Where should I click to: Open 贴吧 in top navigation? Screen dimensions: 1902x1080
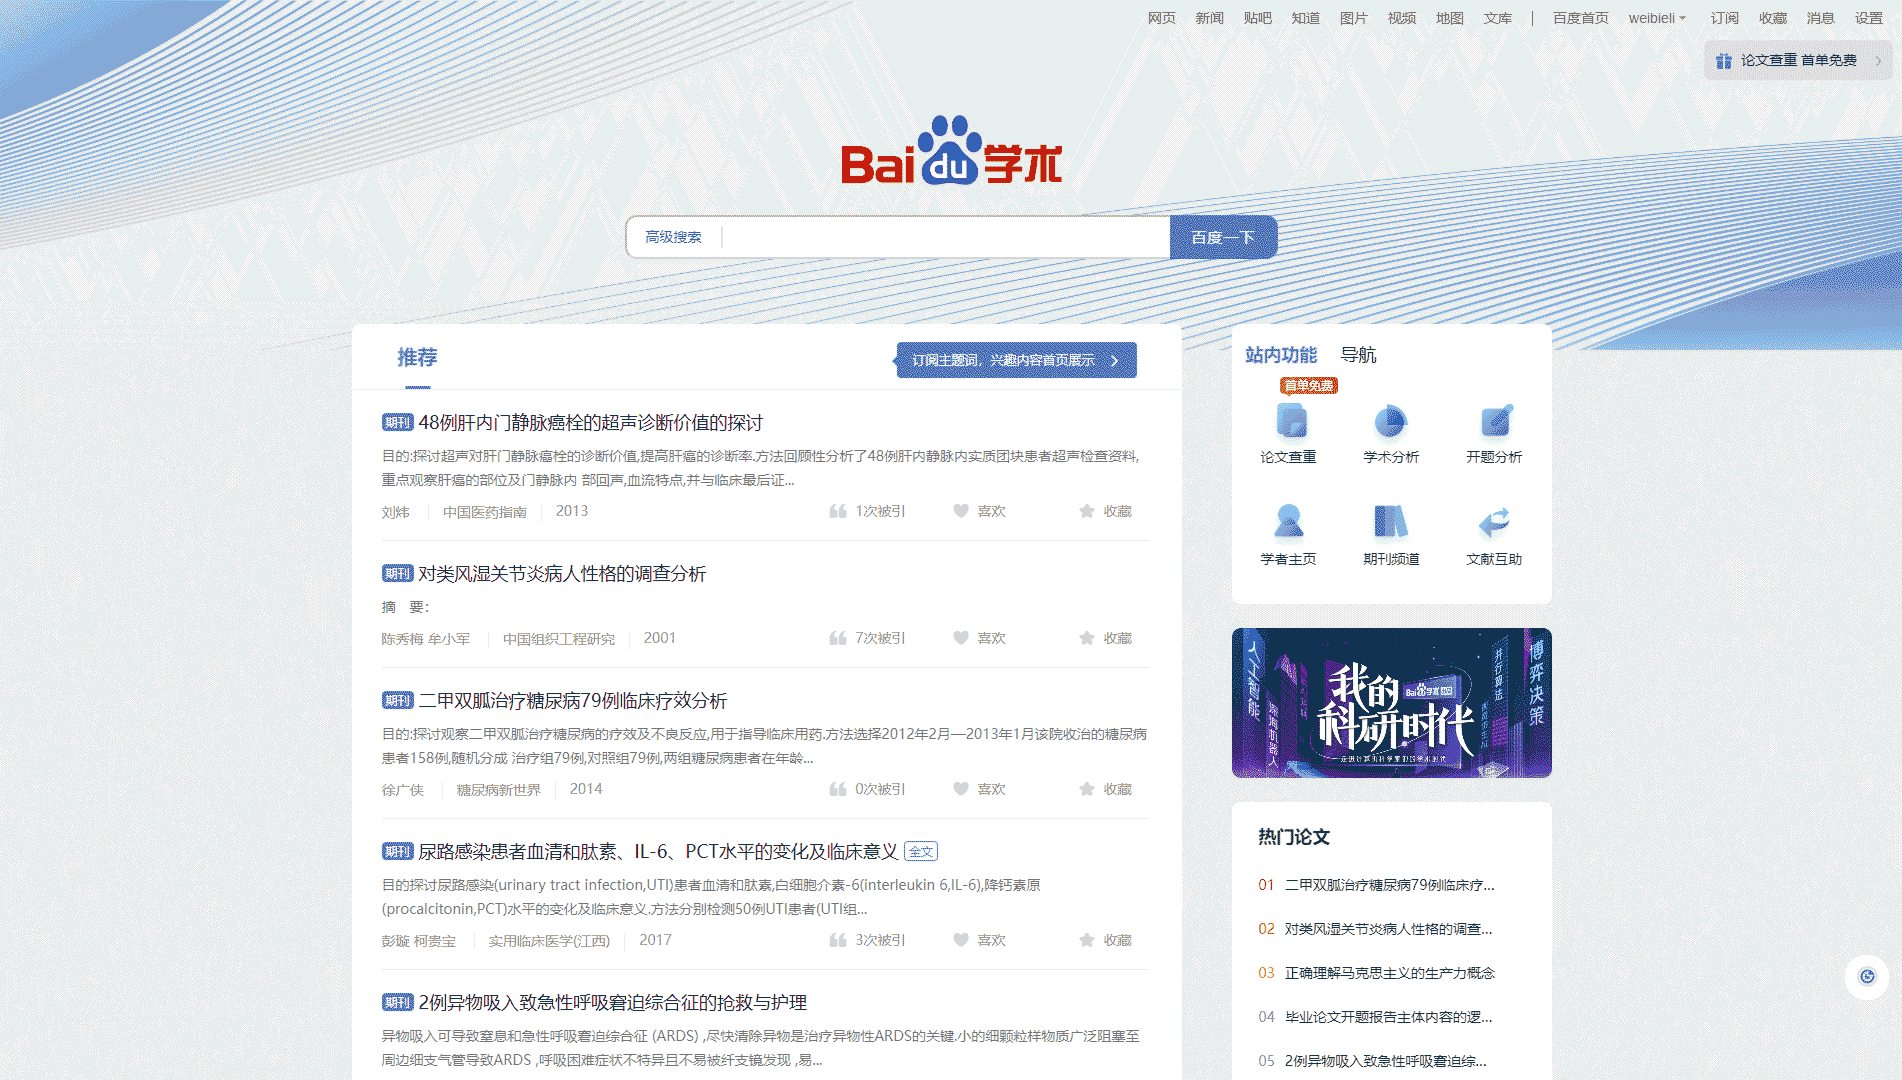pyautogui.click(x=1257, y=18)
